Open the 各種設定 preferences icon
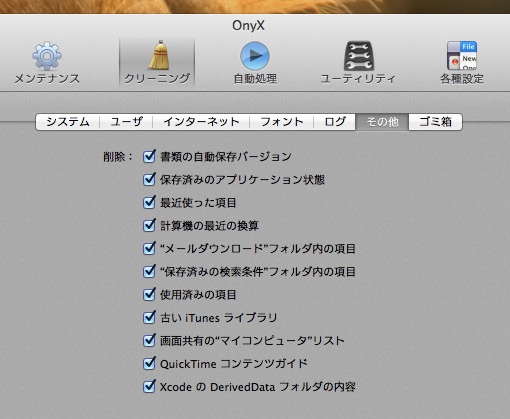Screen dimensions: 510x419 tap(462, 56)
